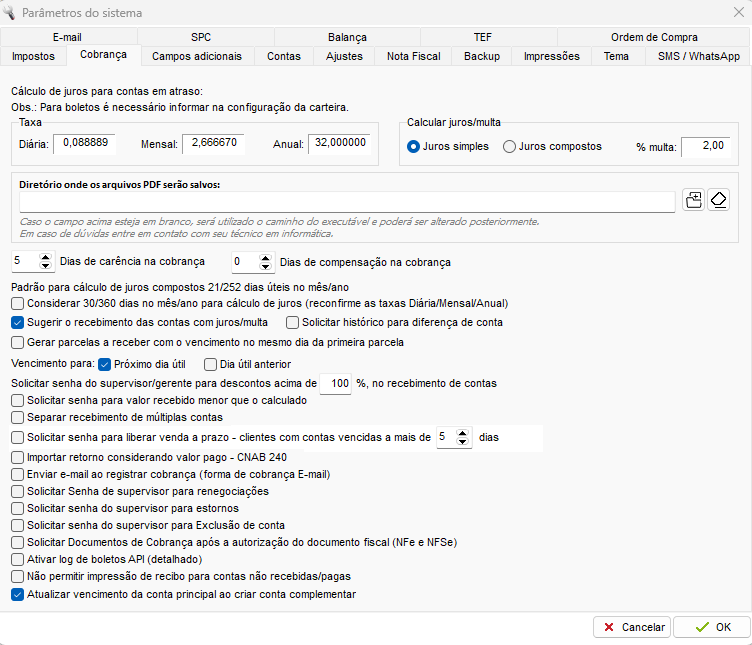Screen dimensions: 752x645
Task: Close the Parâmetros do sistema window
Action: click(x=739, y=12)
